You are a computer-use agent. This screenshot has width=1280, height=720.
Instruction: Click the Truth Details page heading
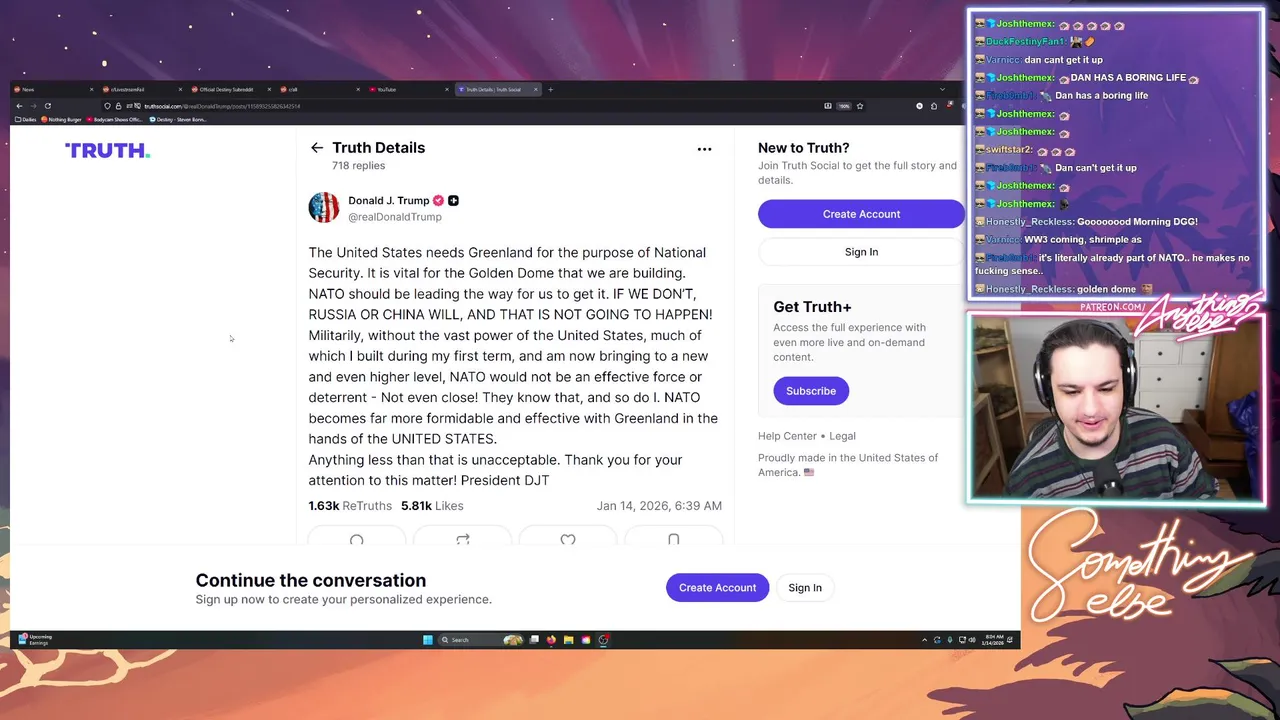click(379, 148)
